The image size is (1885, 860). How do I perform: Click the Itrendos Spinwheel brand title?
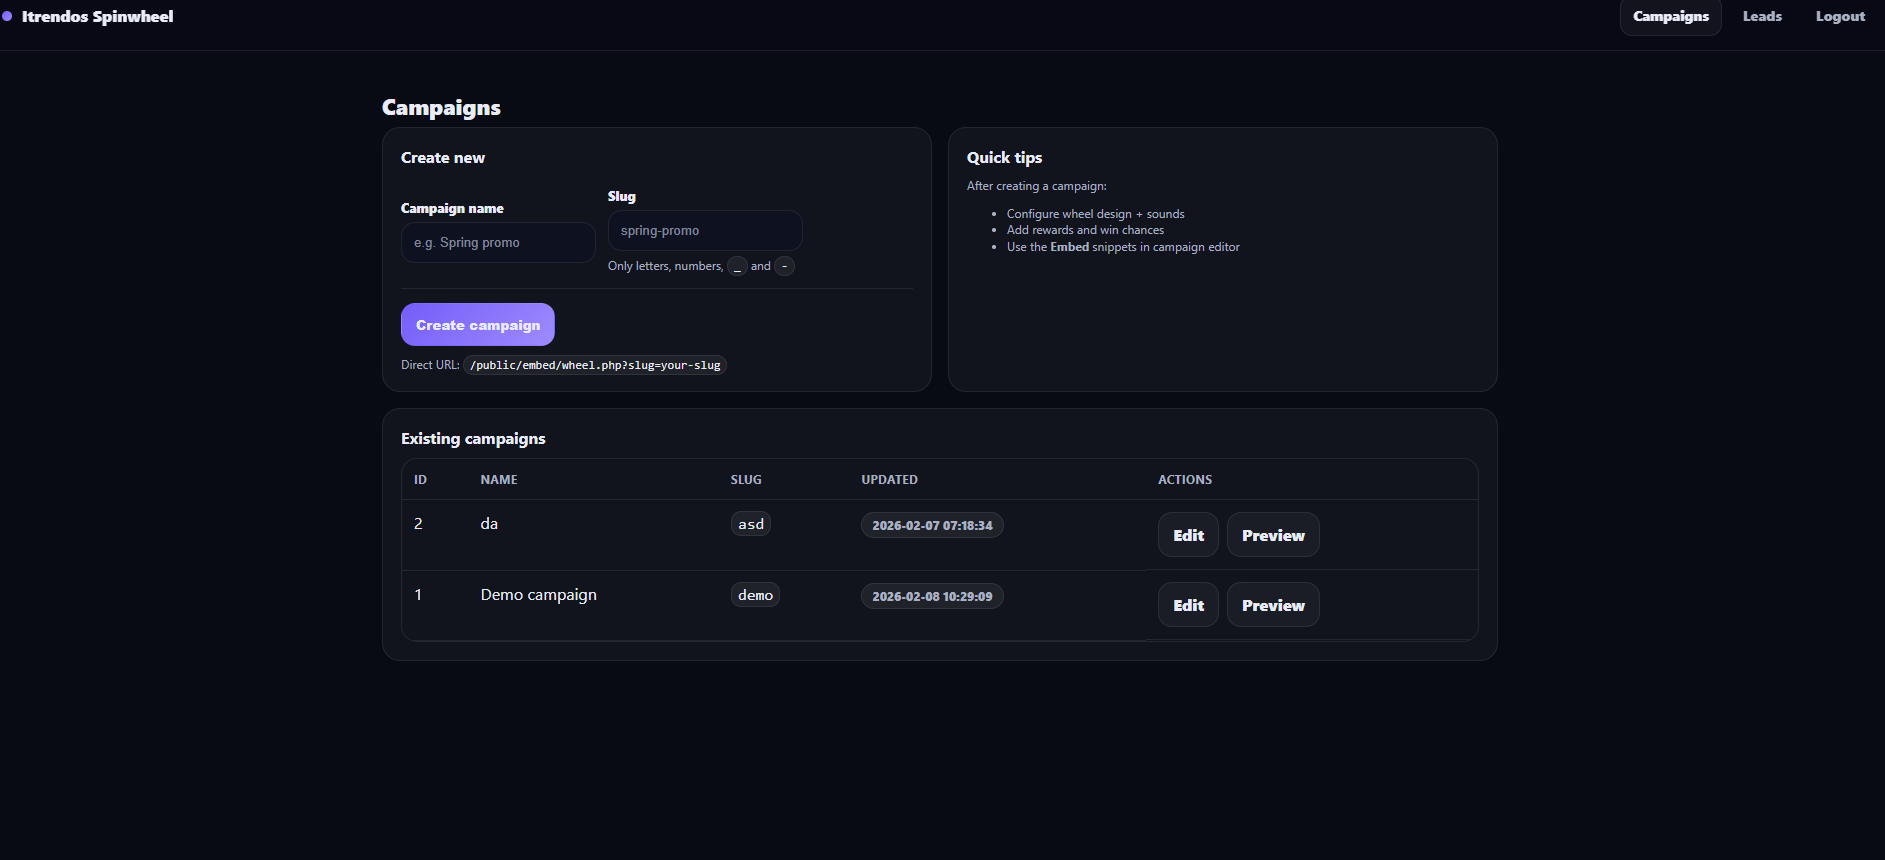click(97, 17)
